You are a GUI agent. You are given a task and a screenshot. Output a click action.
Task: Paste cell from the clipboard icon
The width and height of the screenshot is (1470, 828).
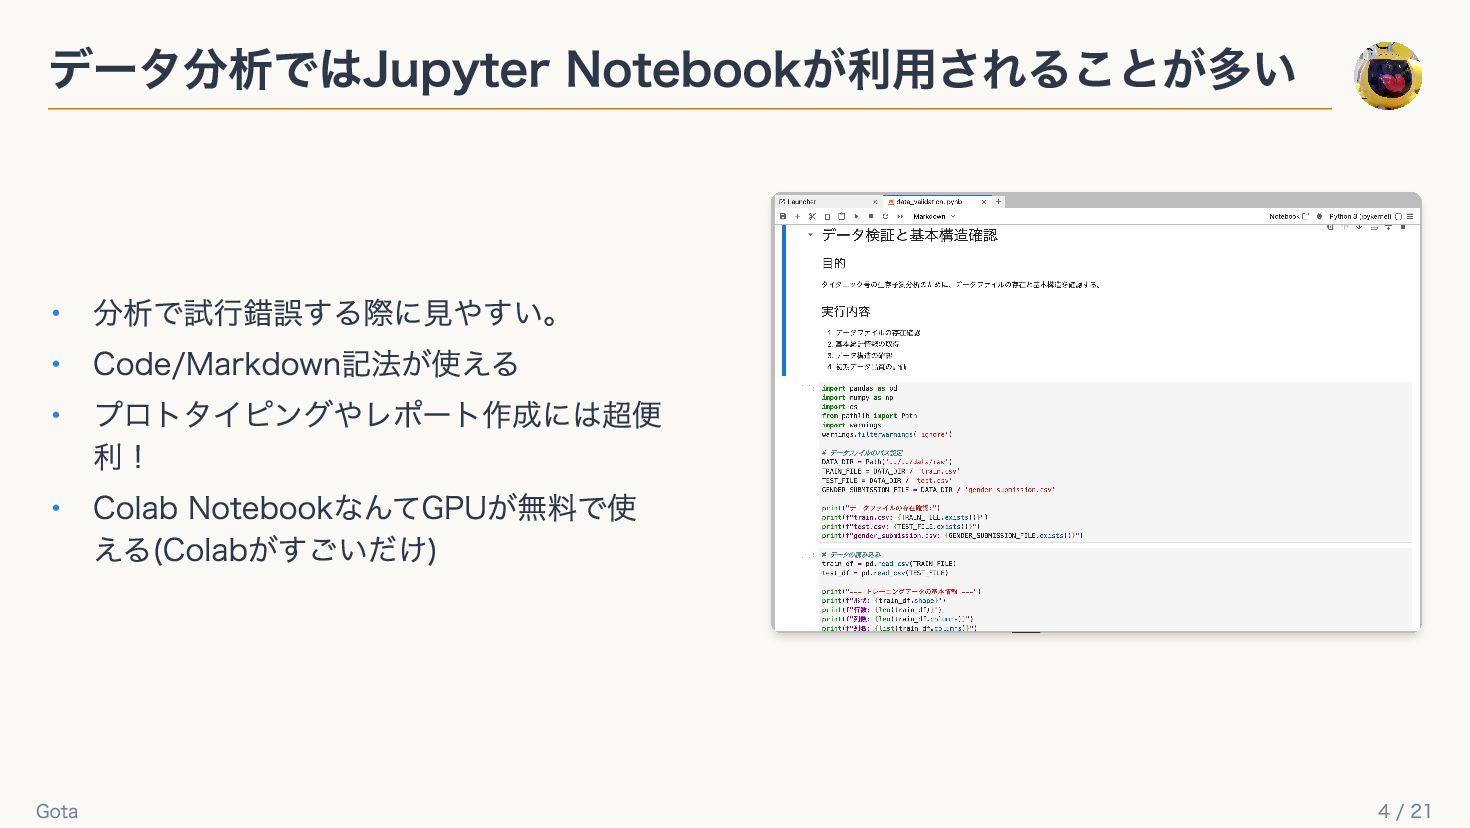[x=841, y=216]
